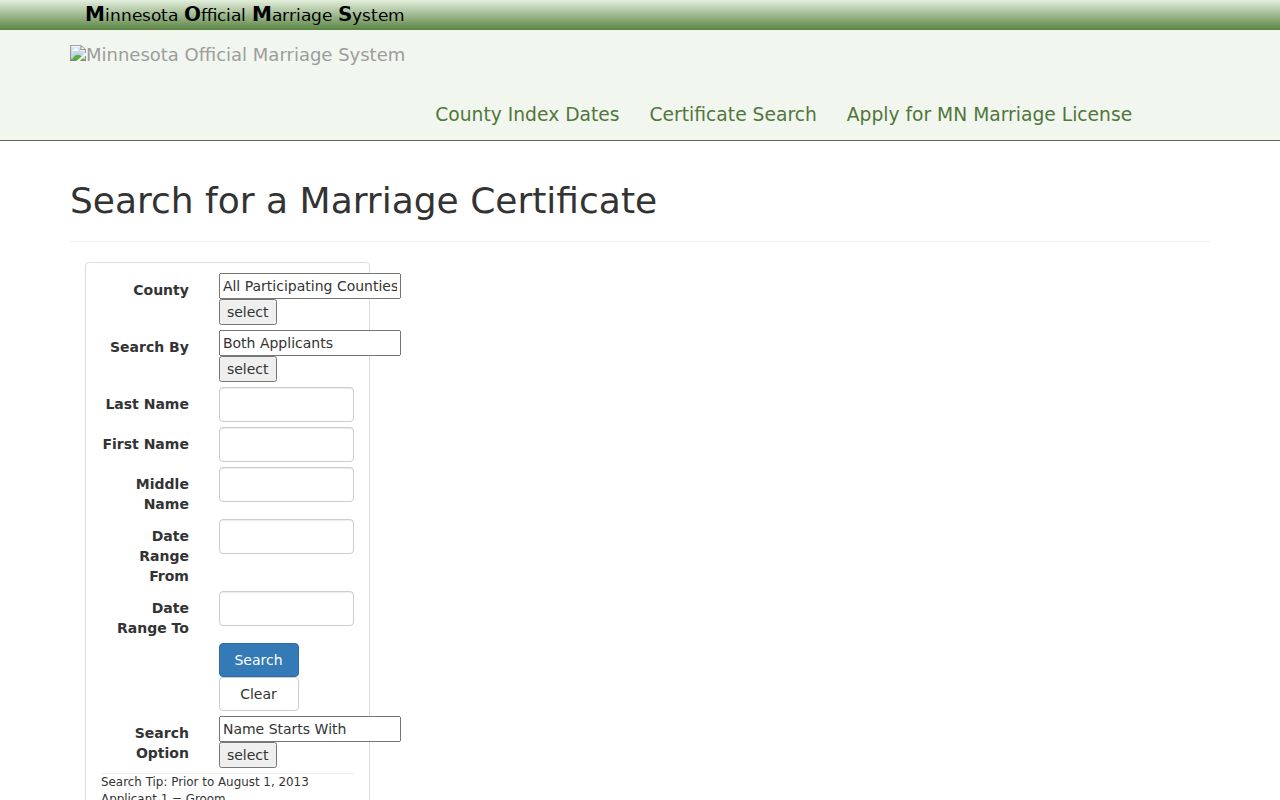Click the Minnesota Official Marriage System logo image

point(237,55)
